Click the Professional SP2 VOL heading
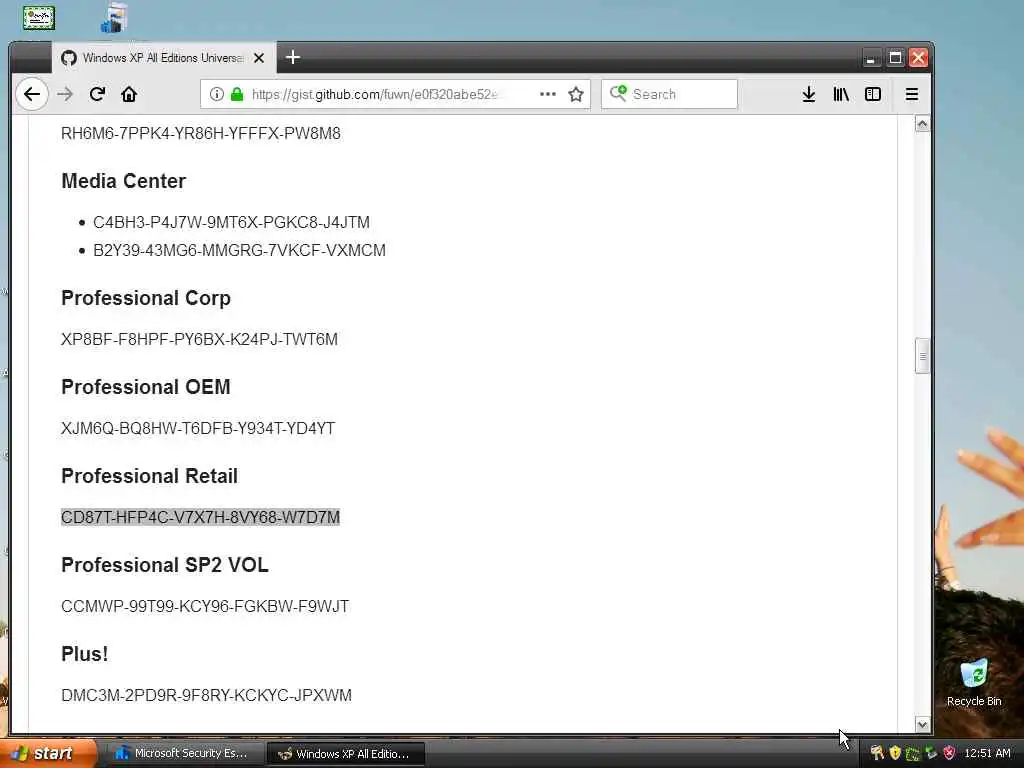 (x=165, y=564)
